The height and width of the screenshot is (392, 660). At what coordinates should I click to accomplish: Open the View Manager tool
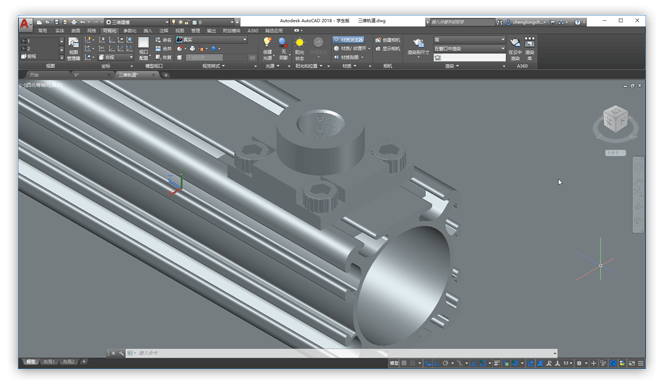point(73,48)
